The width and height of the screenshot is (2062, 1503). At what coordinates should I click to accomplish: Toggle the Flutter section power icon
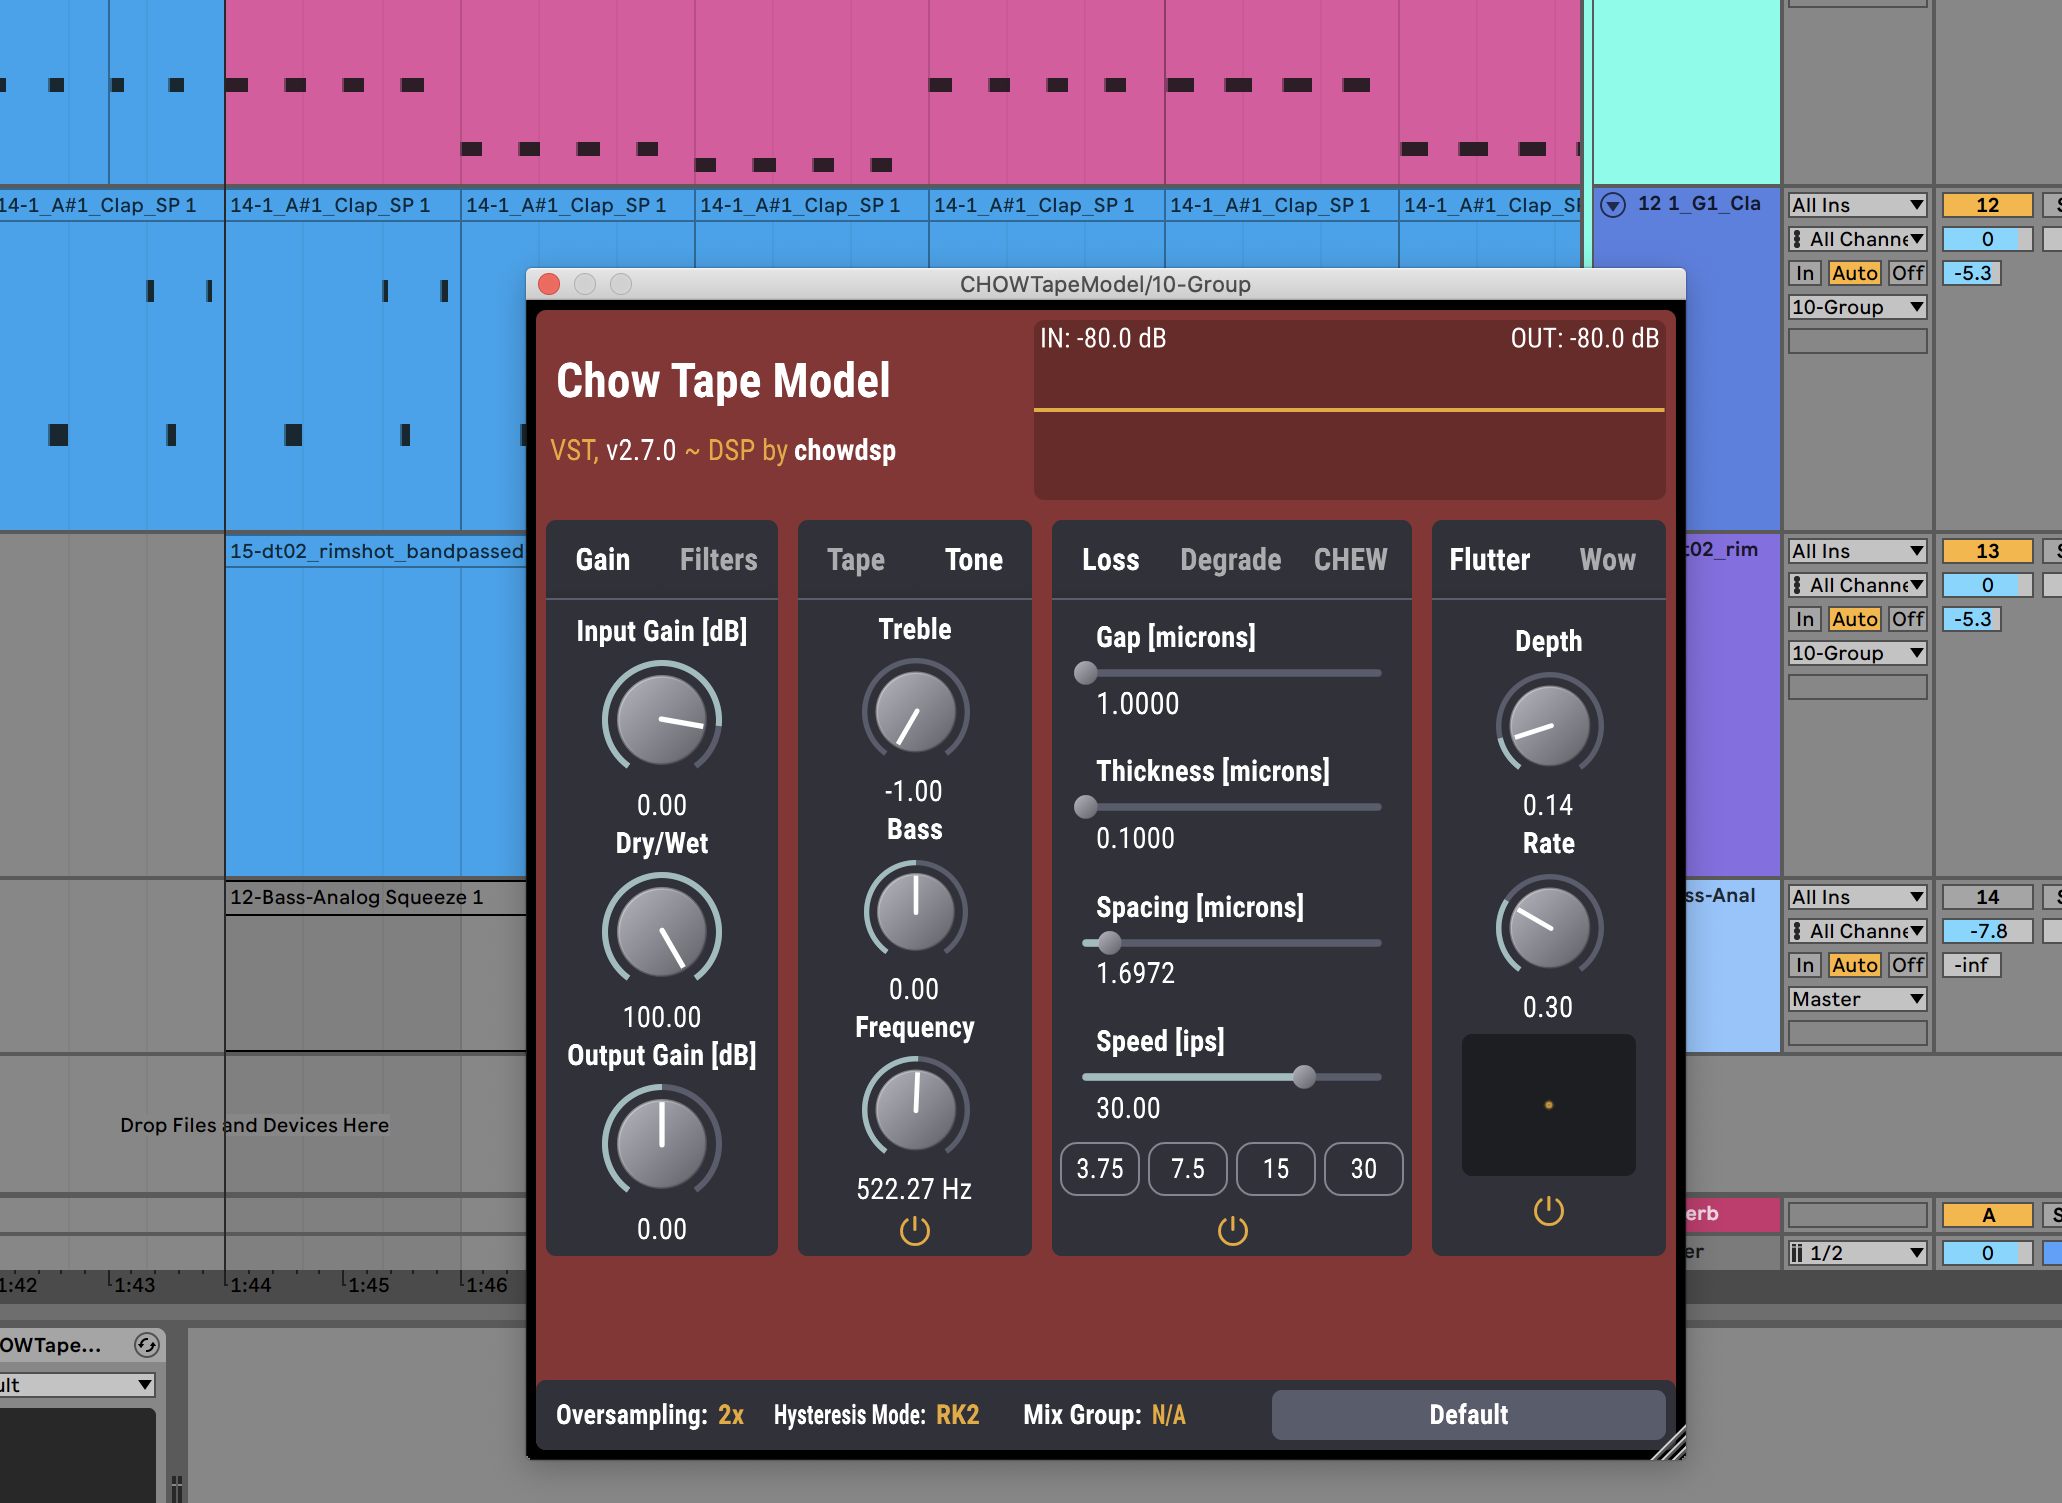[1548, 1211]
